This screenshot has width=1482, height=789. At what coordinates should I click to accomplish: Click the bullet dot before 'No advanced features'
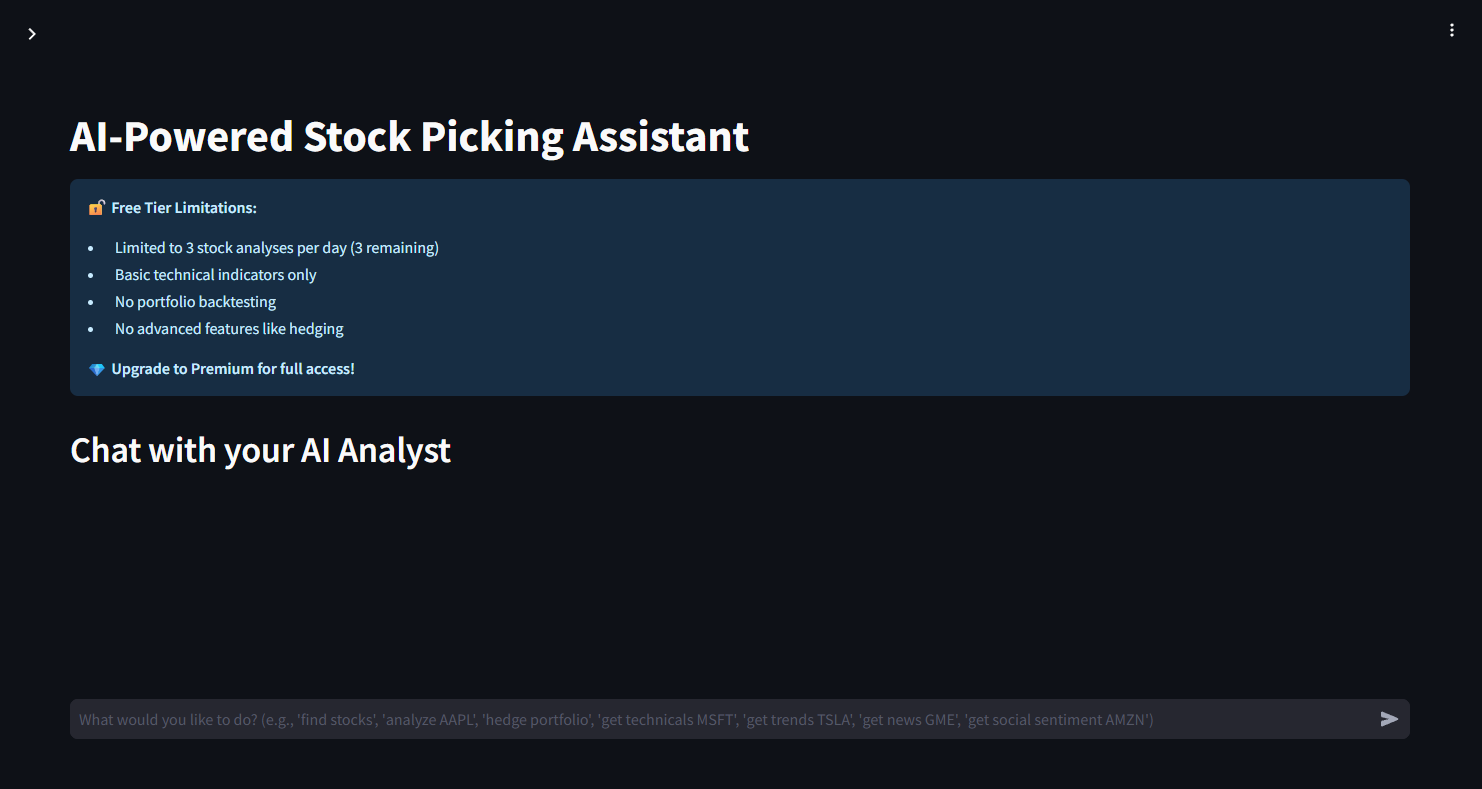coord(91,329)
